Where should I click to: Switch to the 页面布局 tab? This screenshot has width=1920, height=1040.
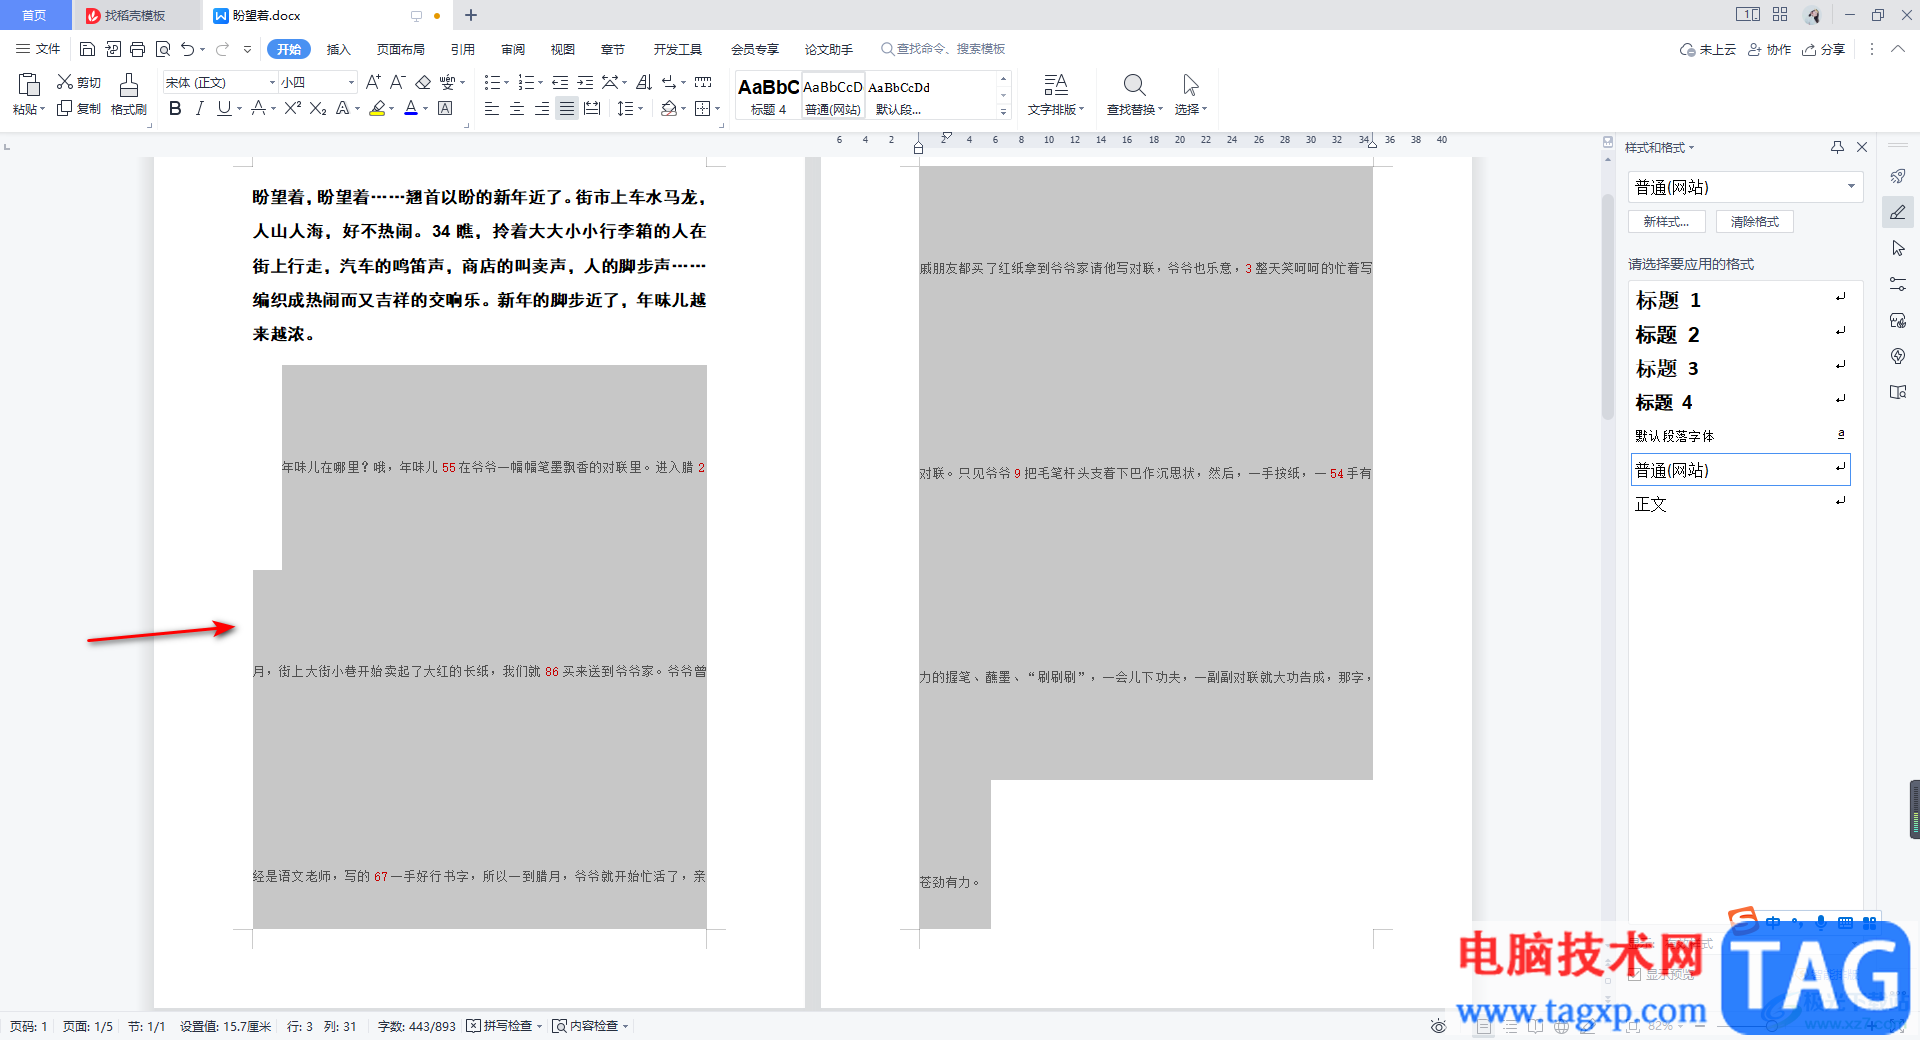[x=401, y=49]
